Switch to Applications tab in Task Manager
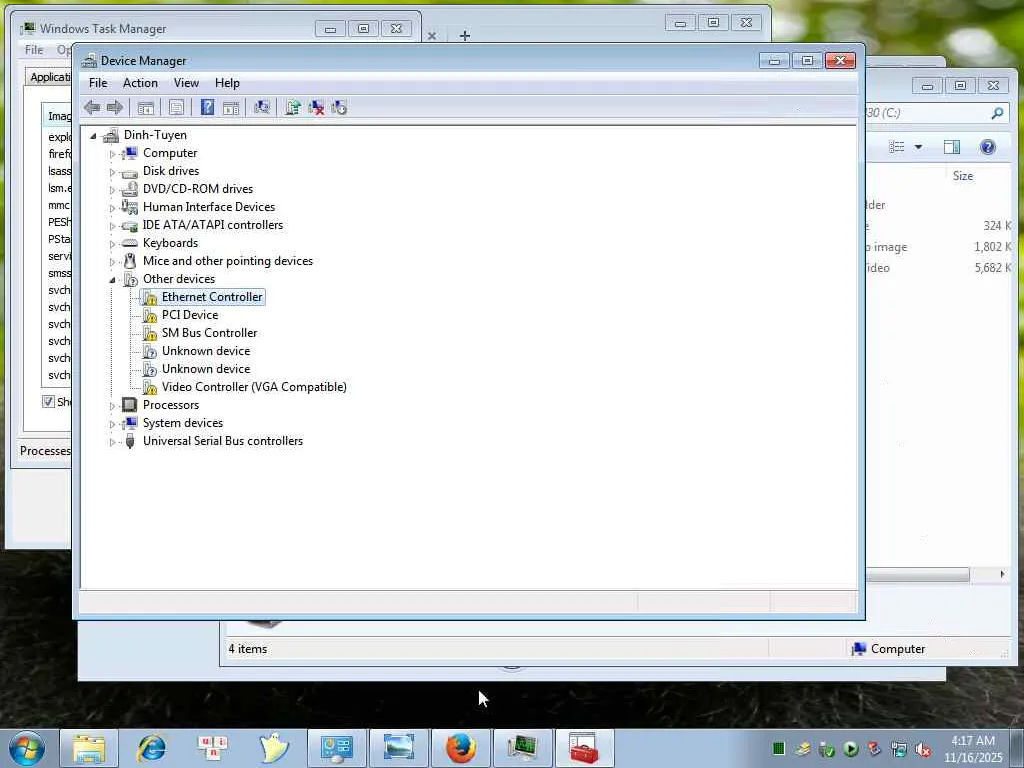 (50, 77)
